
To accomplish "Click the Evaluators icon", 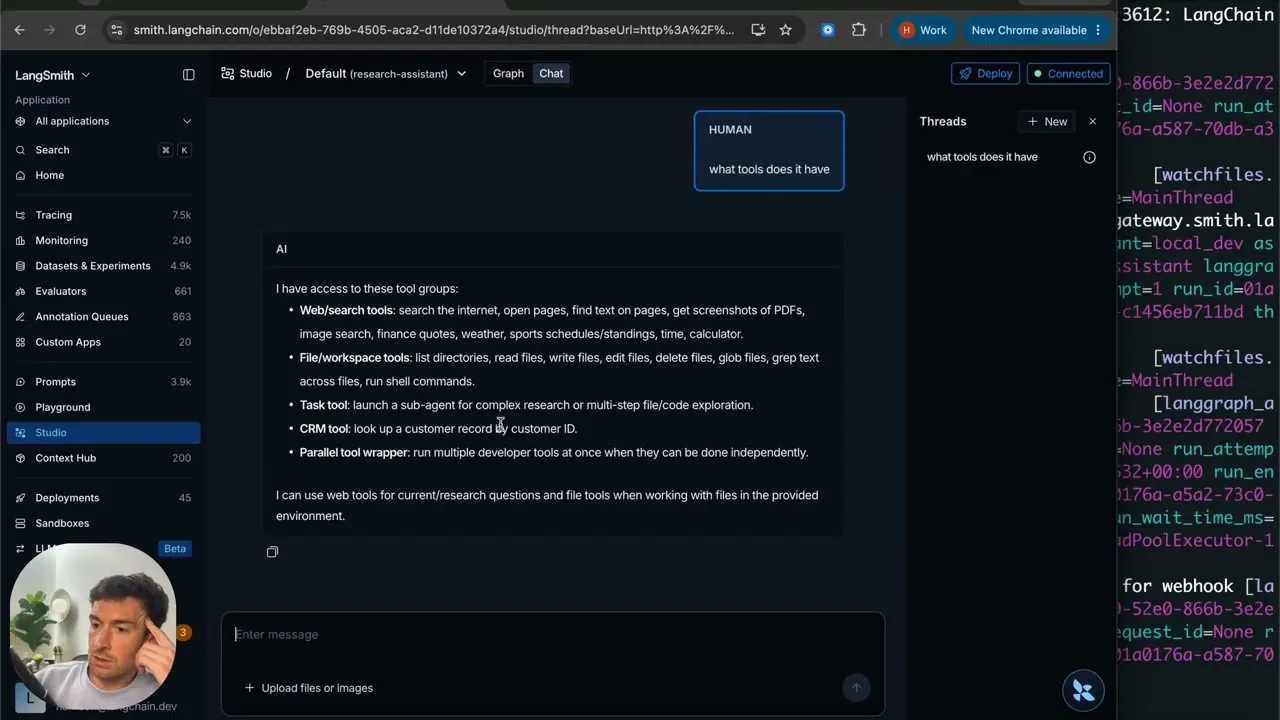I will click(21, 291).
